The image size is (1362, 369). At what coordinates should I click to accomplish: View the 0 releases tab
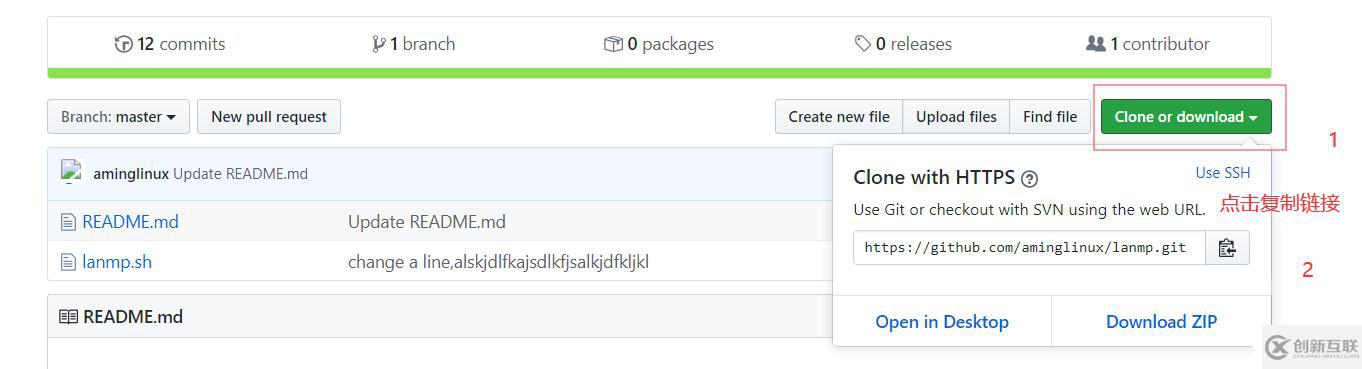tap(903, 44)
